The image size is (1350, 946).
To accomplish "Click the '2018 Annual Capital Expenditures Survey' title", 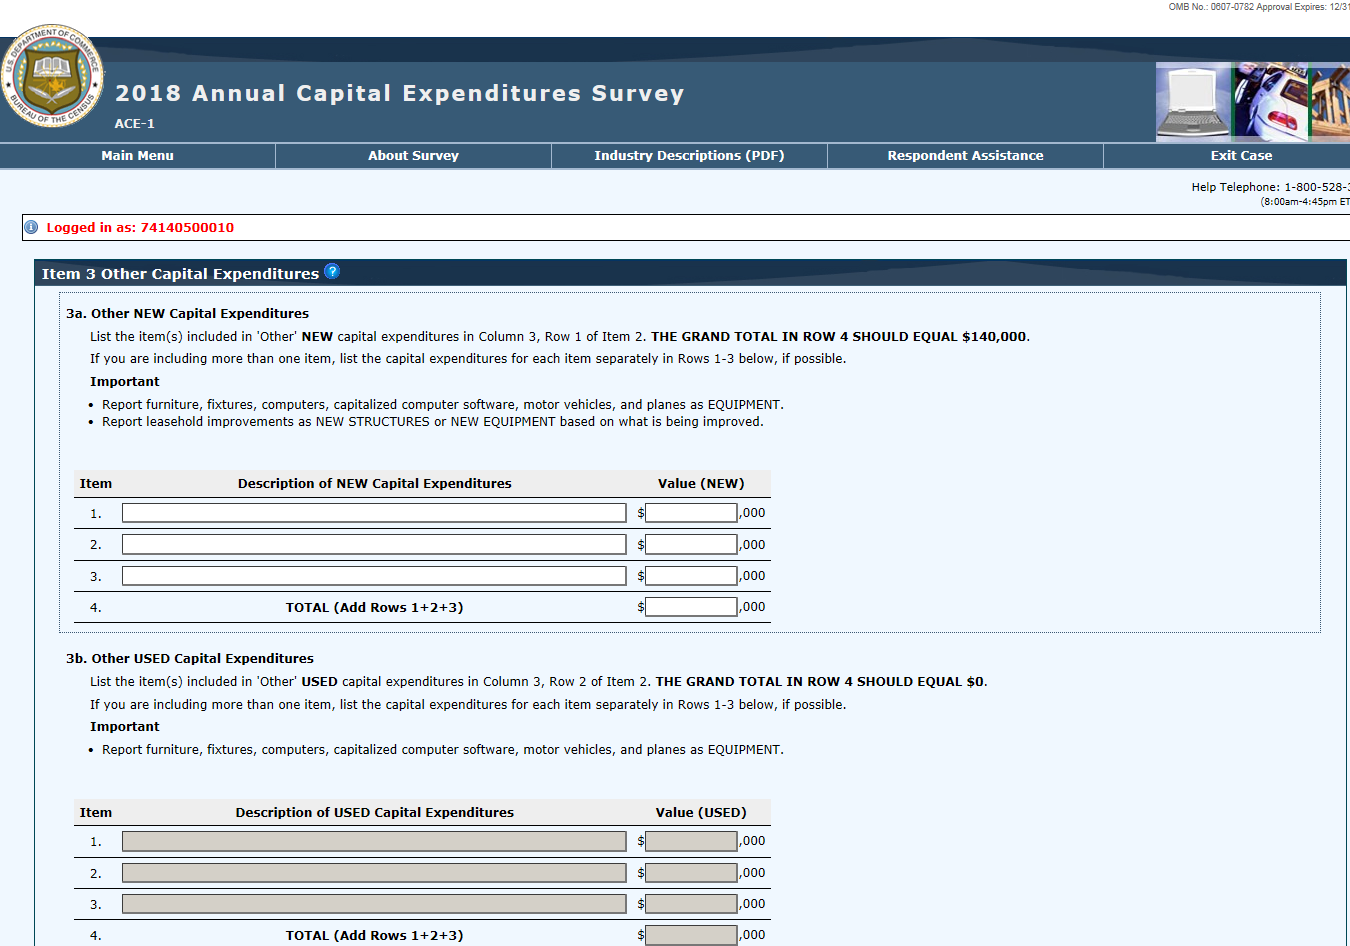I will pos(399,93).
